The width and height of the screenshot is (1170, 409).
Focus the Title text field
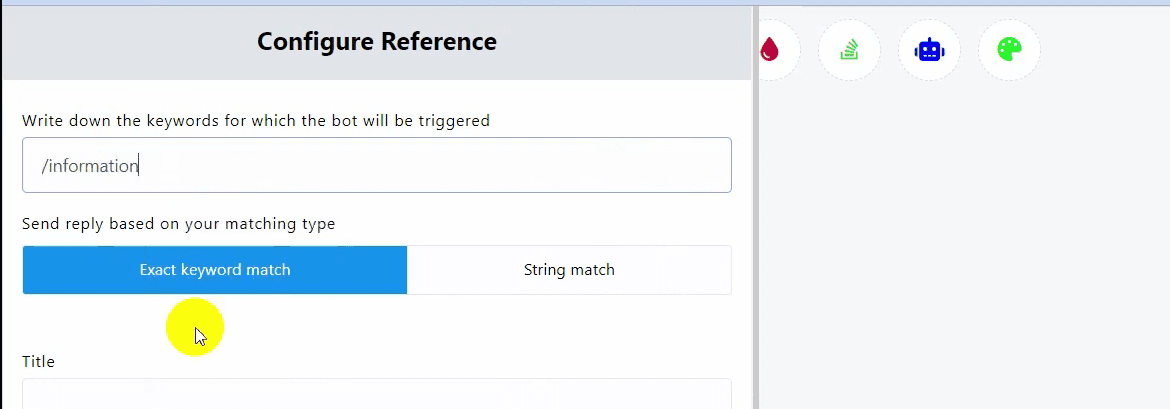point(376,394)
